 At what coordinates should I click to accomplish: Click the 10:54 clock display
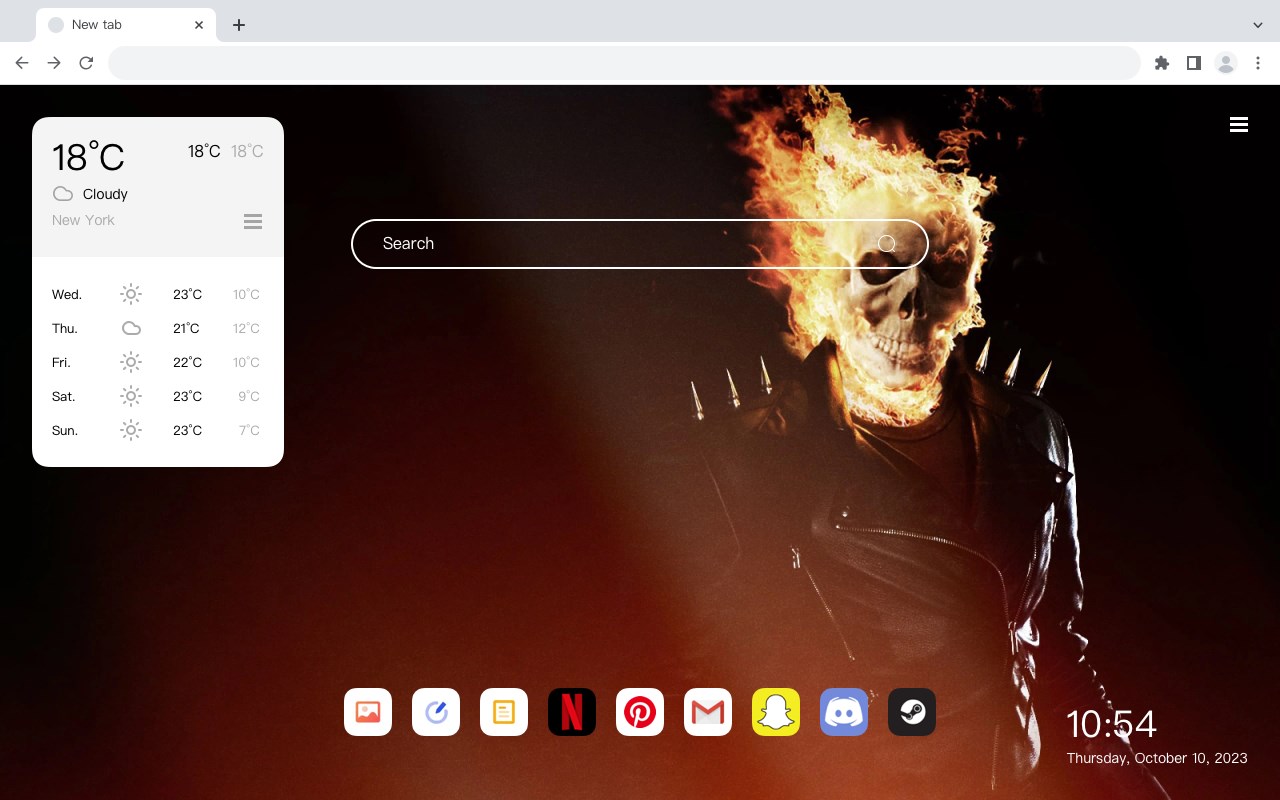1111,724
